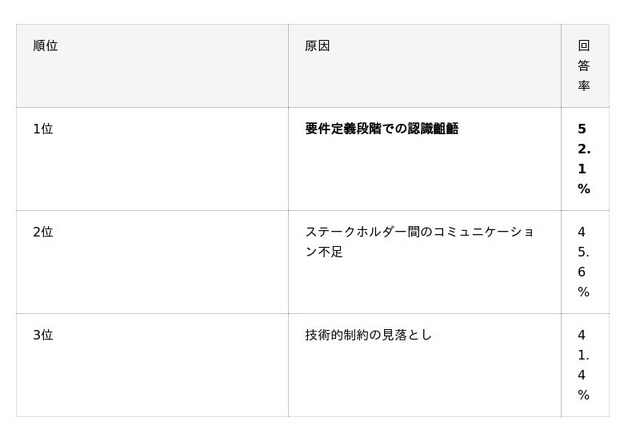Click the bold 要件定義段階での認識齟齬 text
The image size is (640, 441).
[381, 129]
